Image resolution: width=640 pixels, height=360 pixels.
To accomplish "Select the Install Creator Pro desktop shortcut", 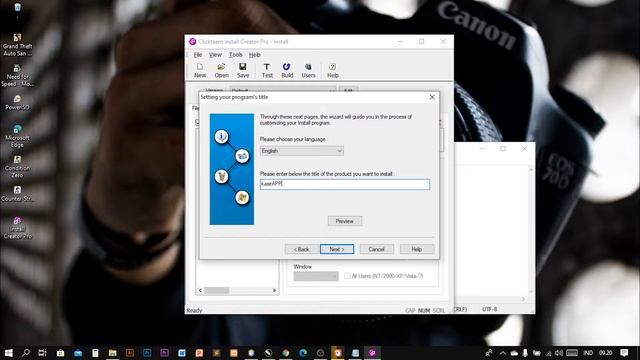I will 17,228.
